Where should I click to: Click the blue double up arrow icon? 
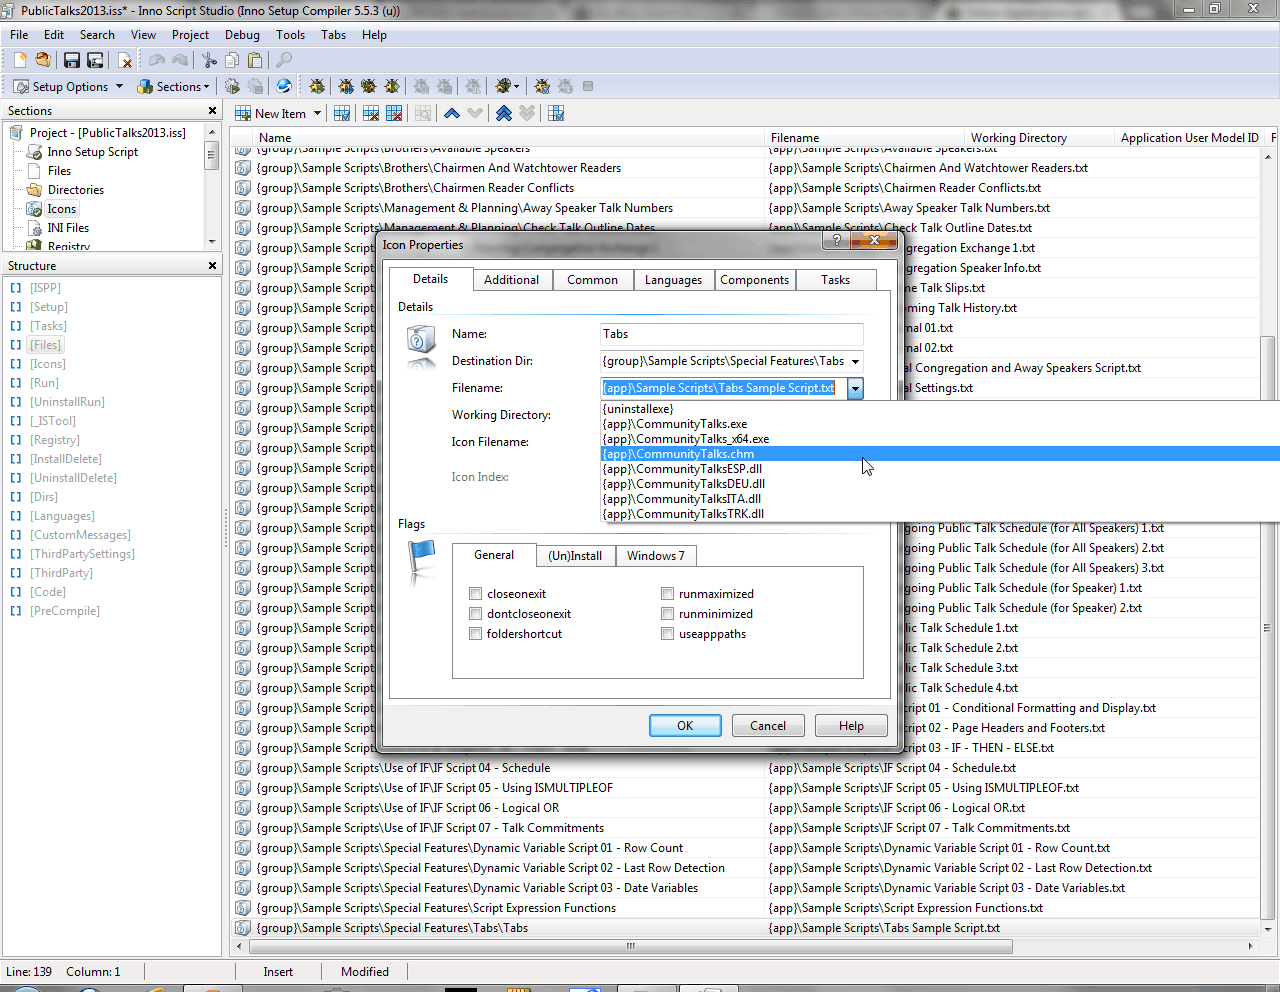pos(504,114)
